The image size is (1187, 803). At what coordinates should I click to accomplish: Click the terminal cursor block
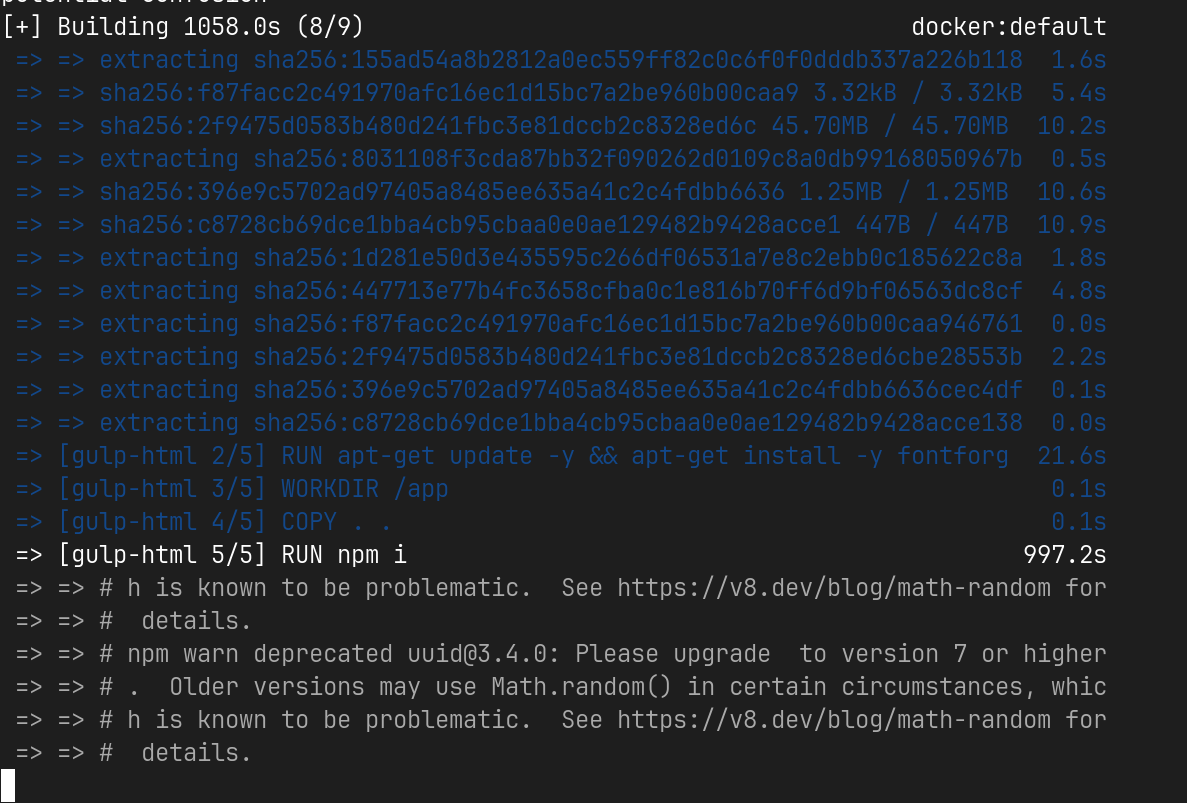pos(8,786)
